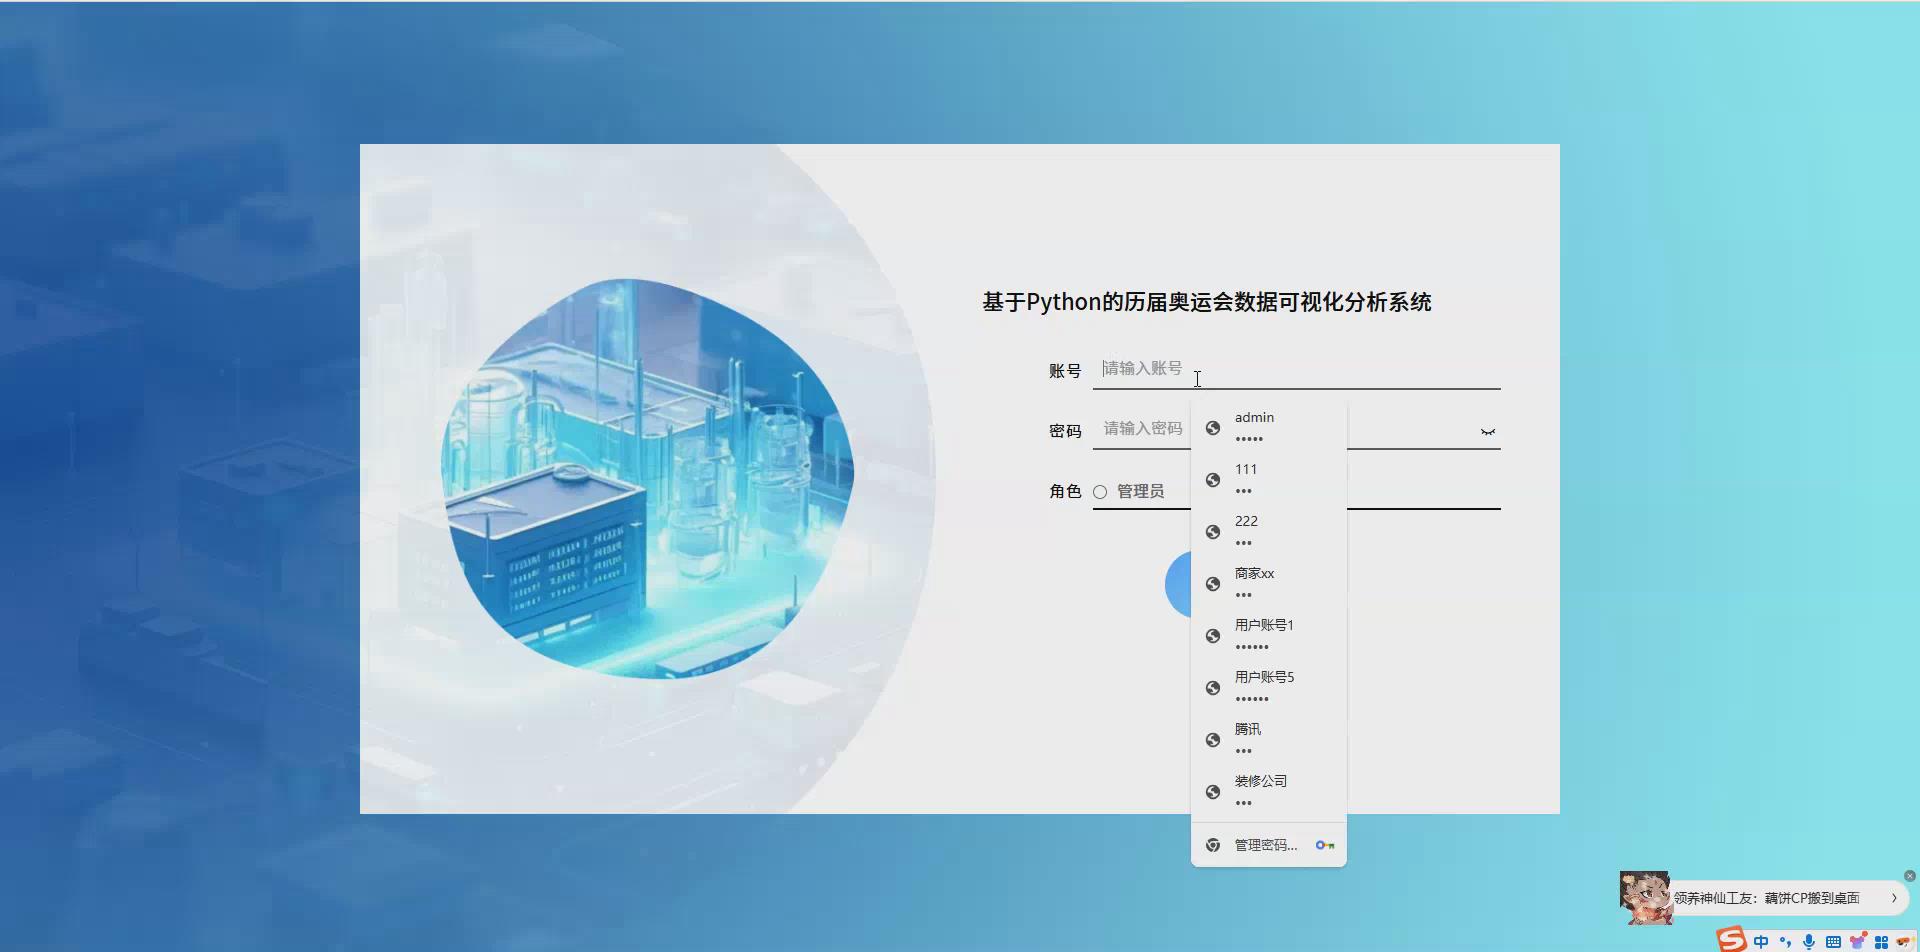Click the voice input microphone icon

(1808, 940)
